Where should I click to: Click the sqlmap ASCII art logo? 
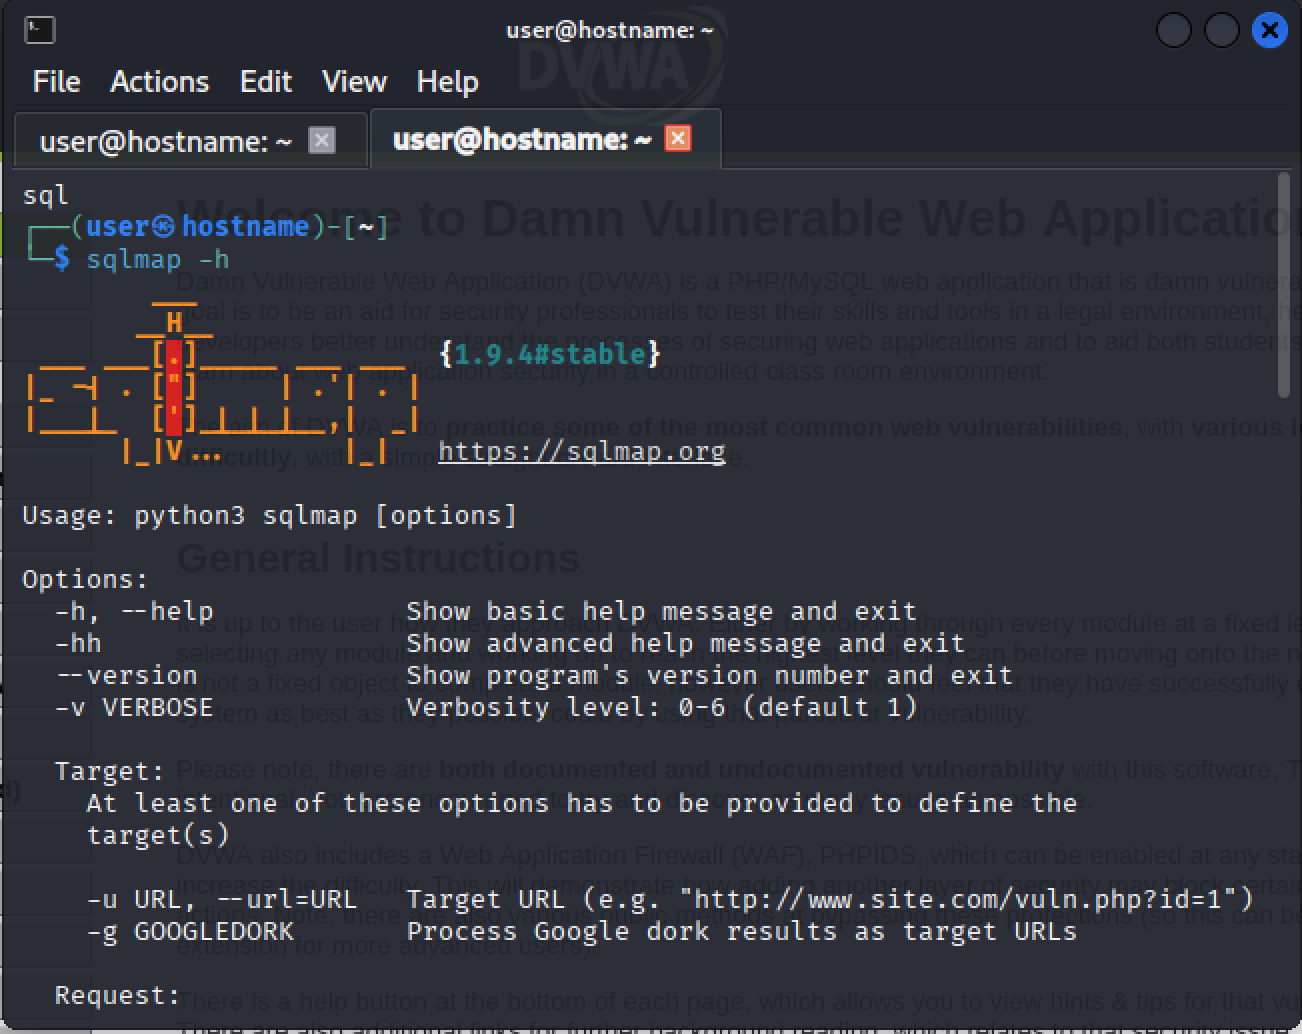222,383
